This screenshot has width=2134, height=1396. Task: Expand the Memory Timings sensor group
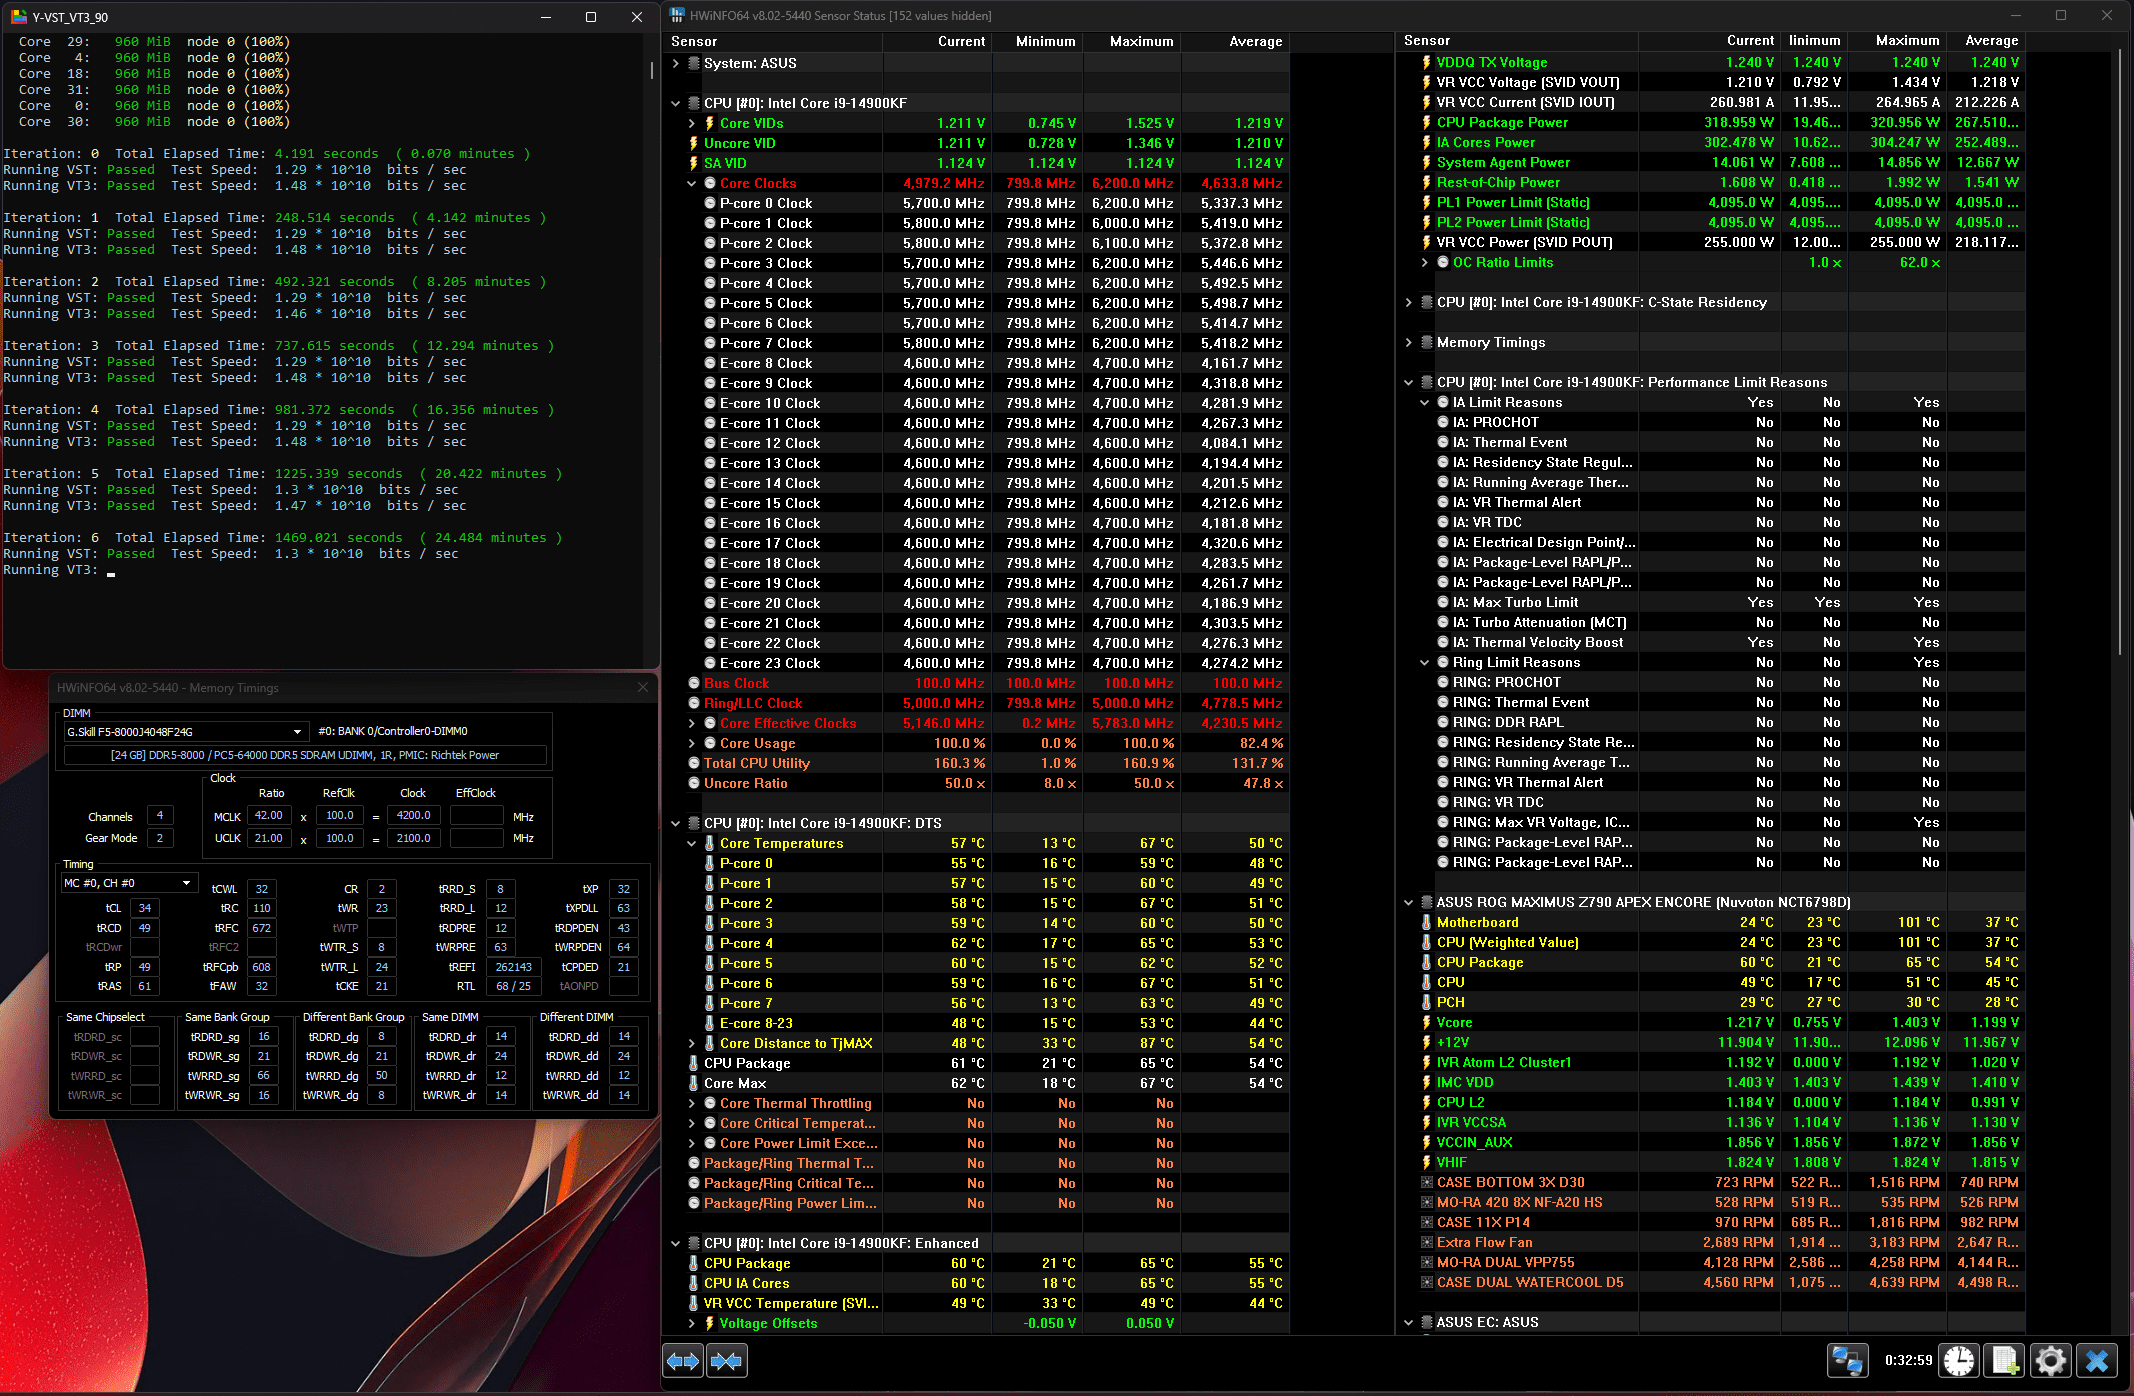[1409, 342]
